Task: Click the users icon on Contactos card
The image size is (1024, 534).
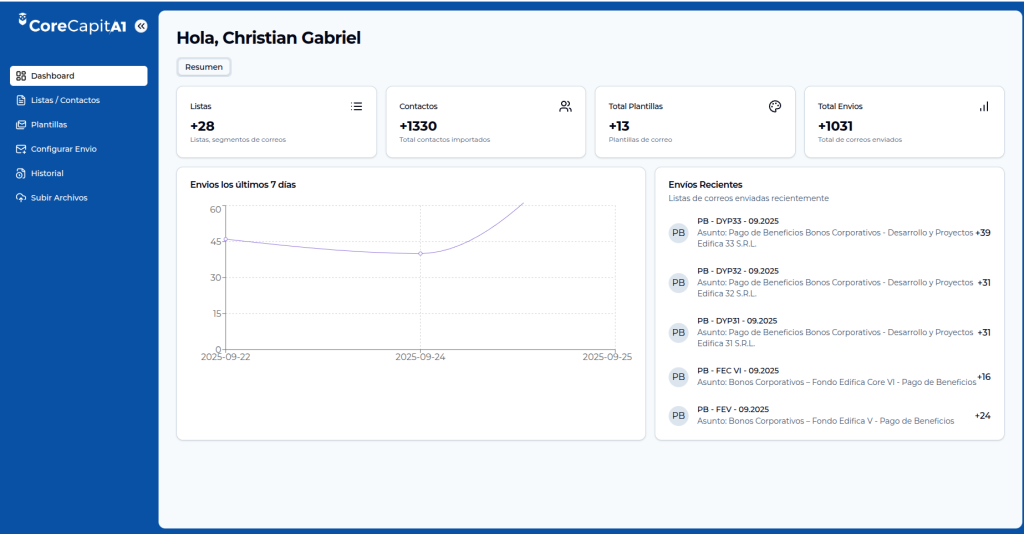Action: [565, 106]
